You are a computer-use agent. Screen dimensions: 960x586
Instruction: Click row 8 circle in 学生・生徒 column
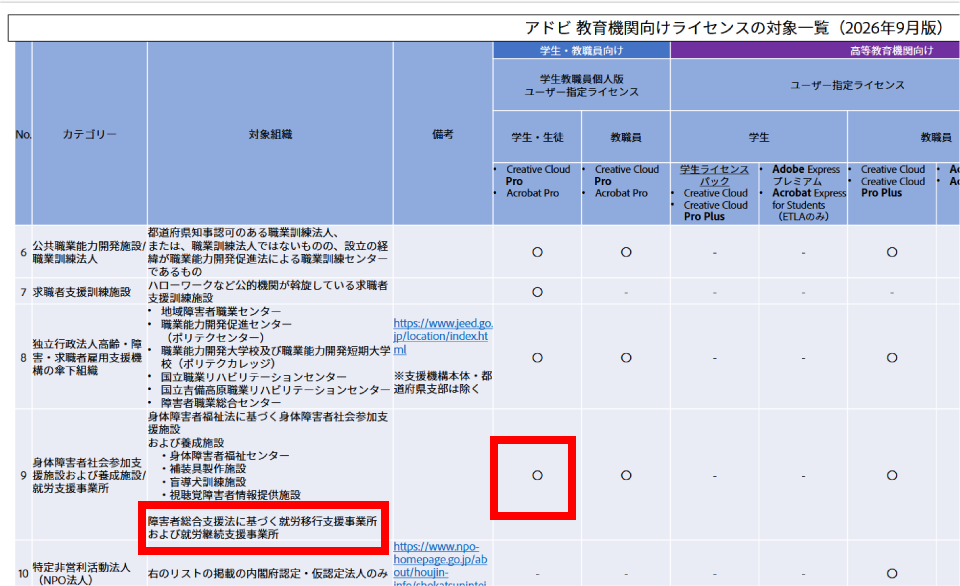click(538, 358)
